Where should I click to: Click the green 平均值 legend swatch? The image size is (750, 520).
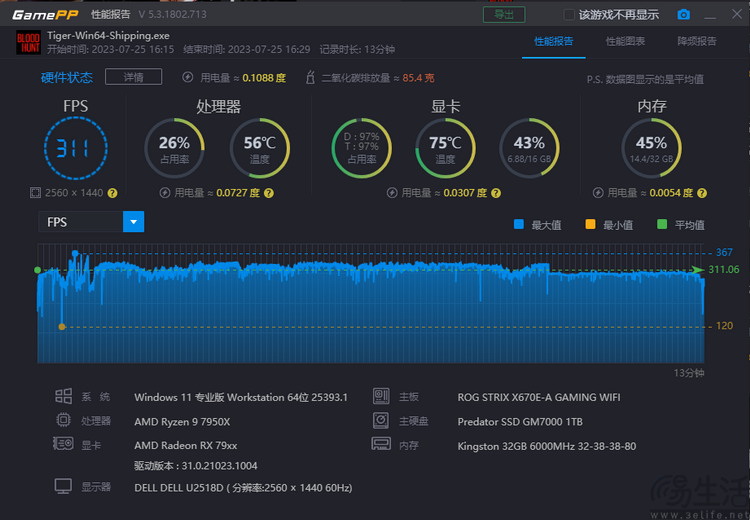[x=662, y=224]
